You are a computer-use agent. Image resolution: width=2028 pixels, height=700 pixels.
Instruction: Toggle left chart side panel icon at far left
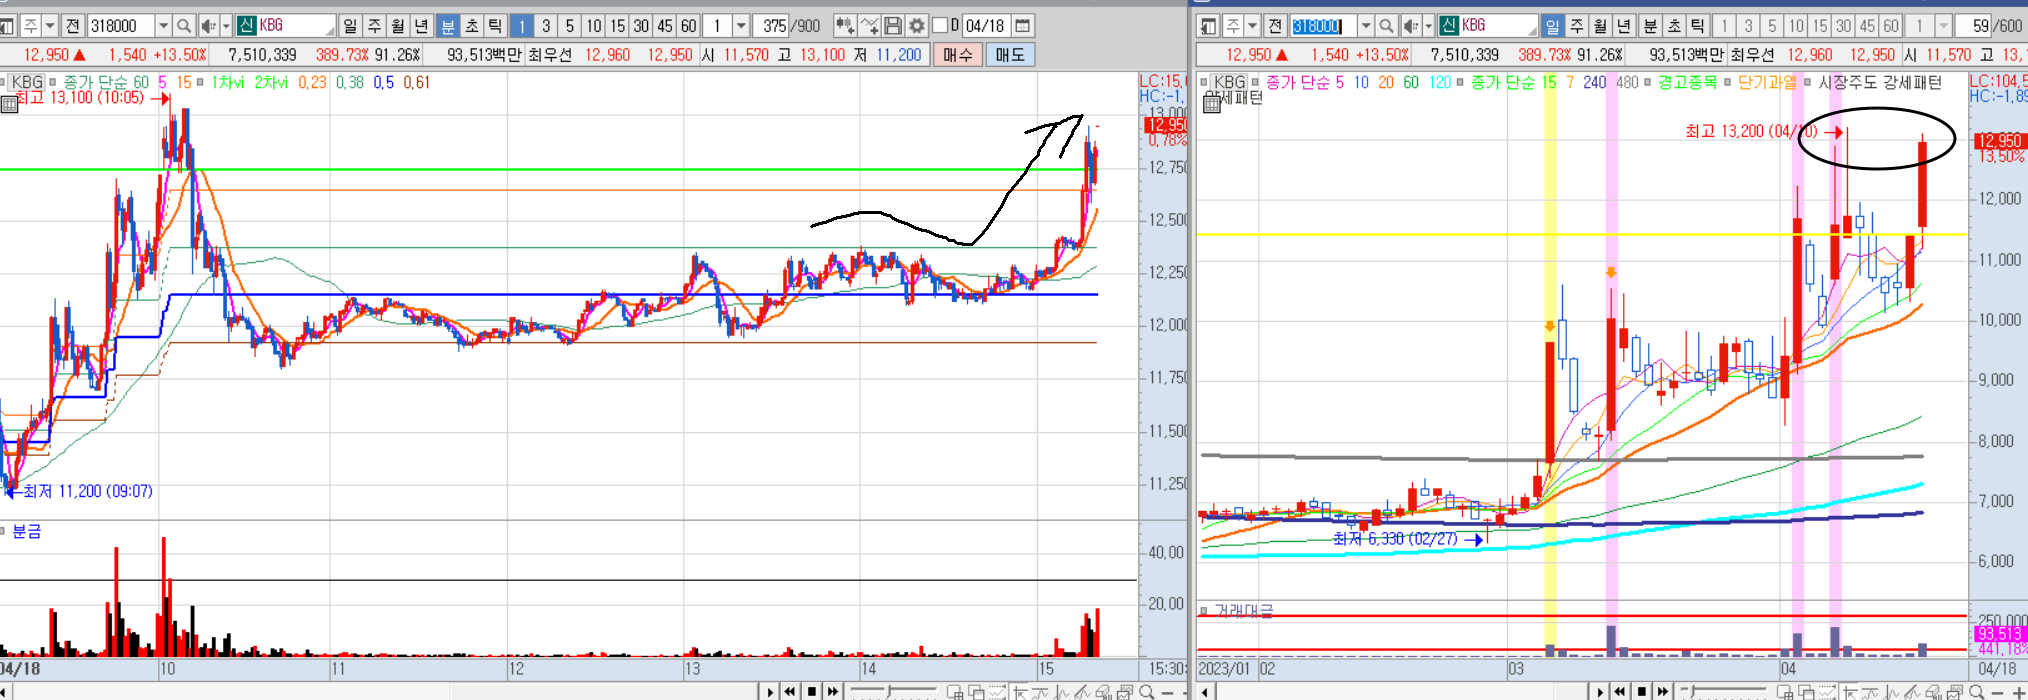(7, 26)
